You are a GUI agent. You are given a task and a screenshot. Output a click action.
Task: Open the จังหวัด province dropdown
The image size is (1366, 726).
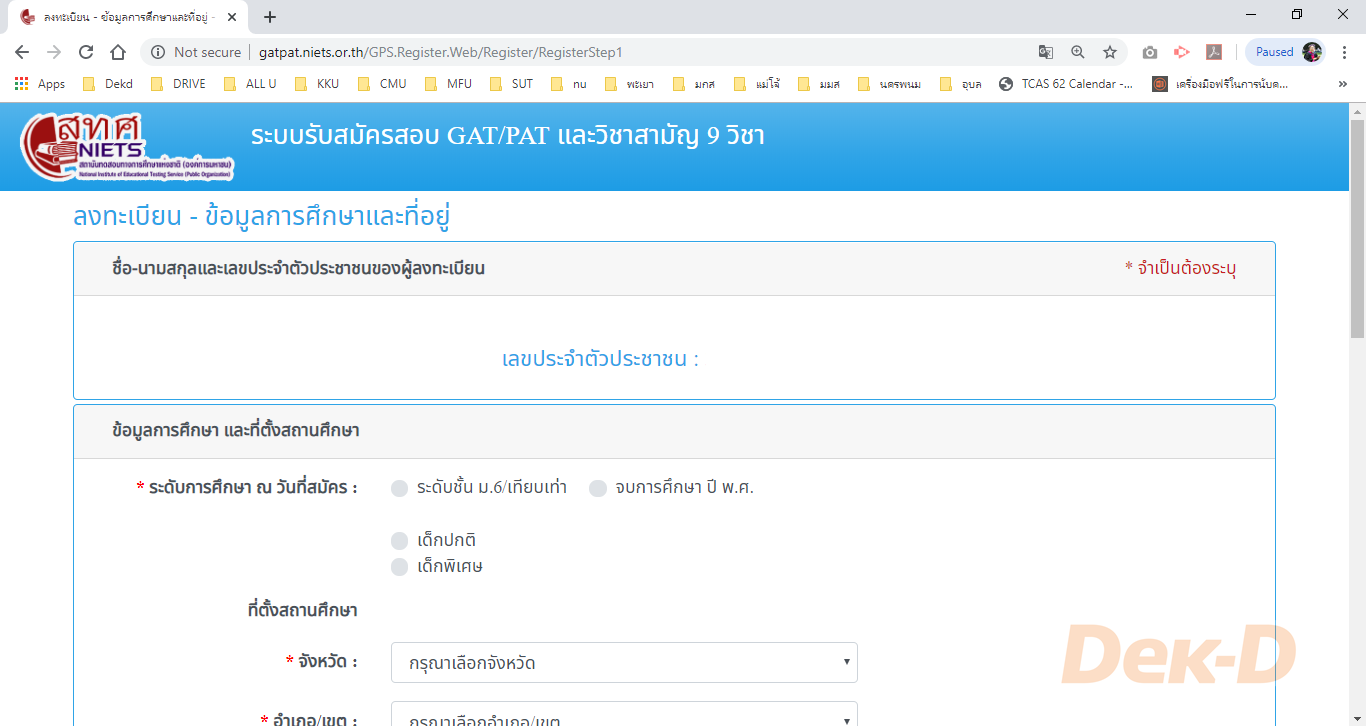pos(623,662)
